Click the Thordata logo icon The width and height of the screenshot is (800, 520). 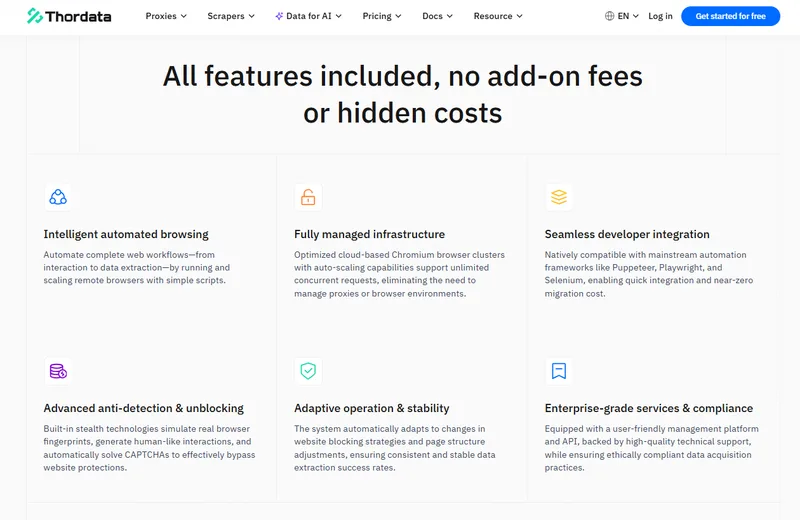click(x=35, y=16)
